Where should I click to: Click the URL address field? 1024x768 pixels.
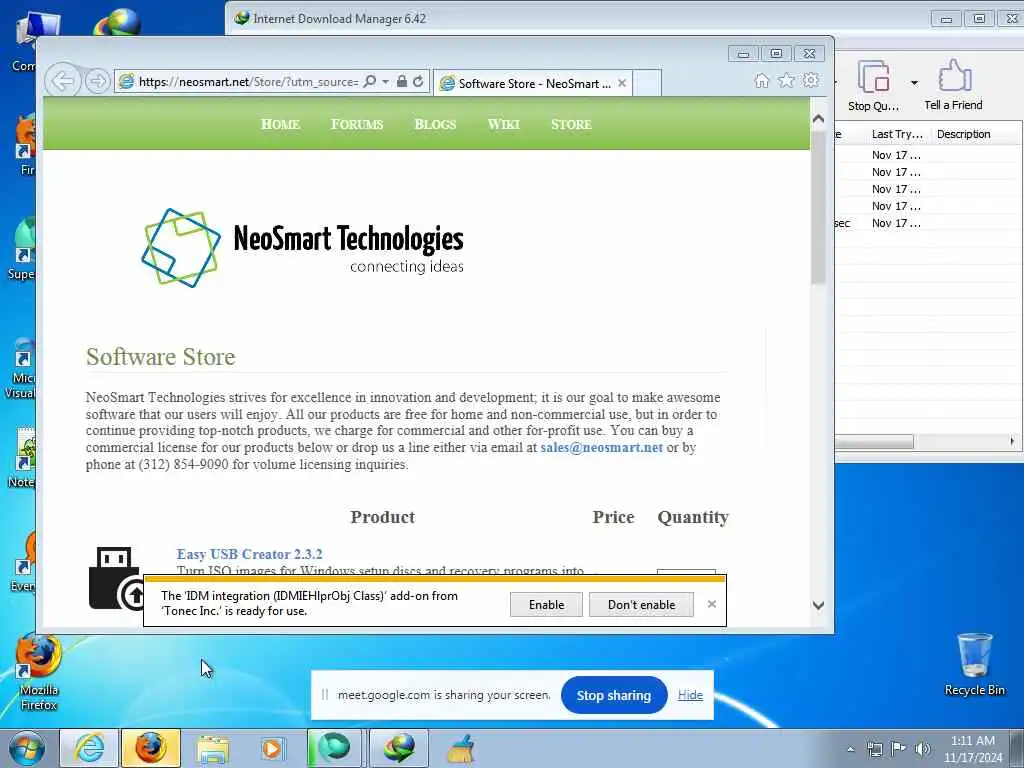coord(247,82)
